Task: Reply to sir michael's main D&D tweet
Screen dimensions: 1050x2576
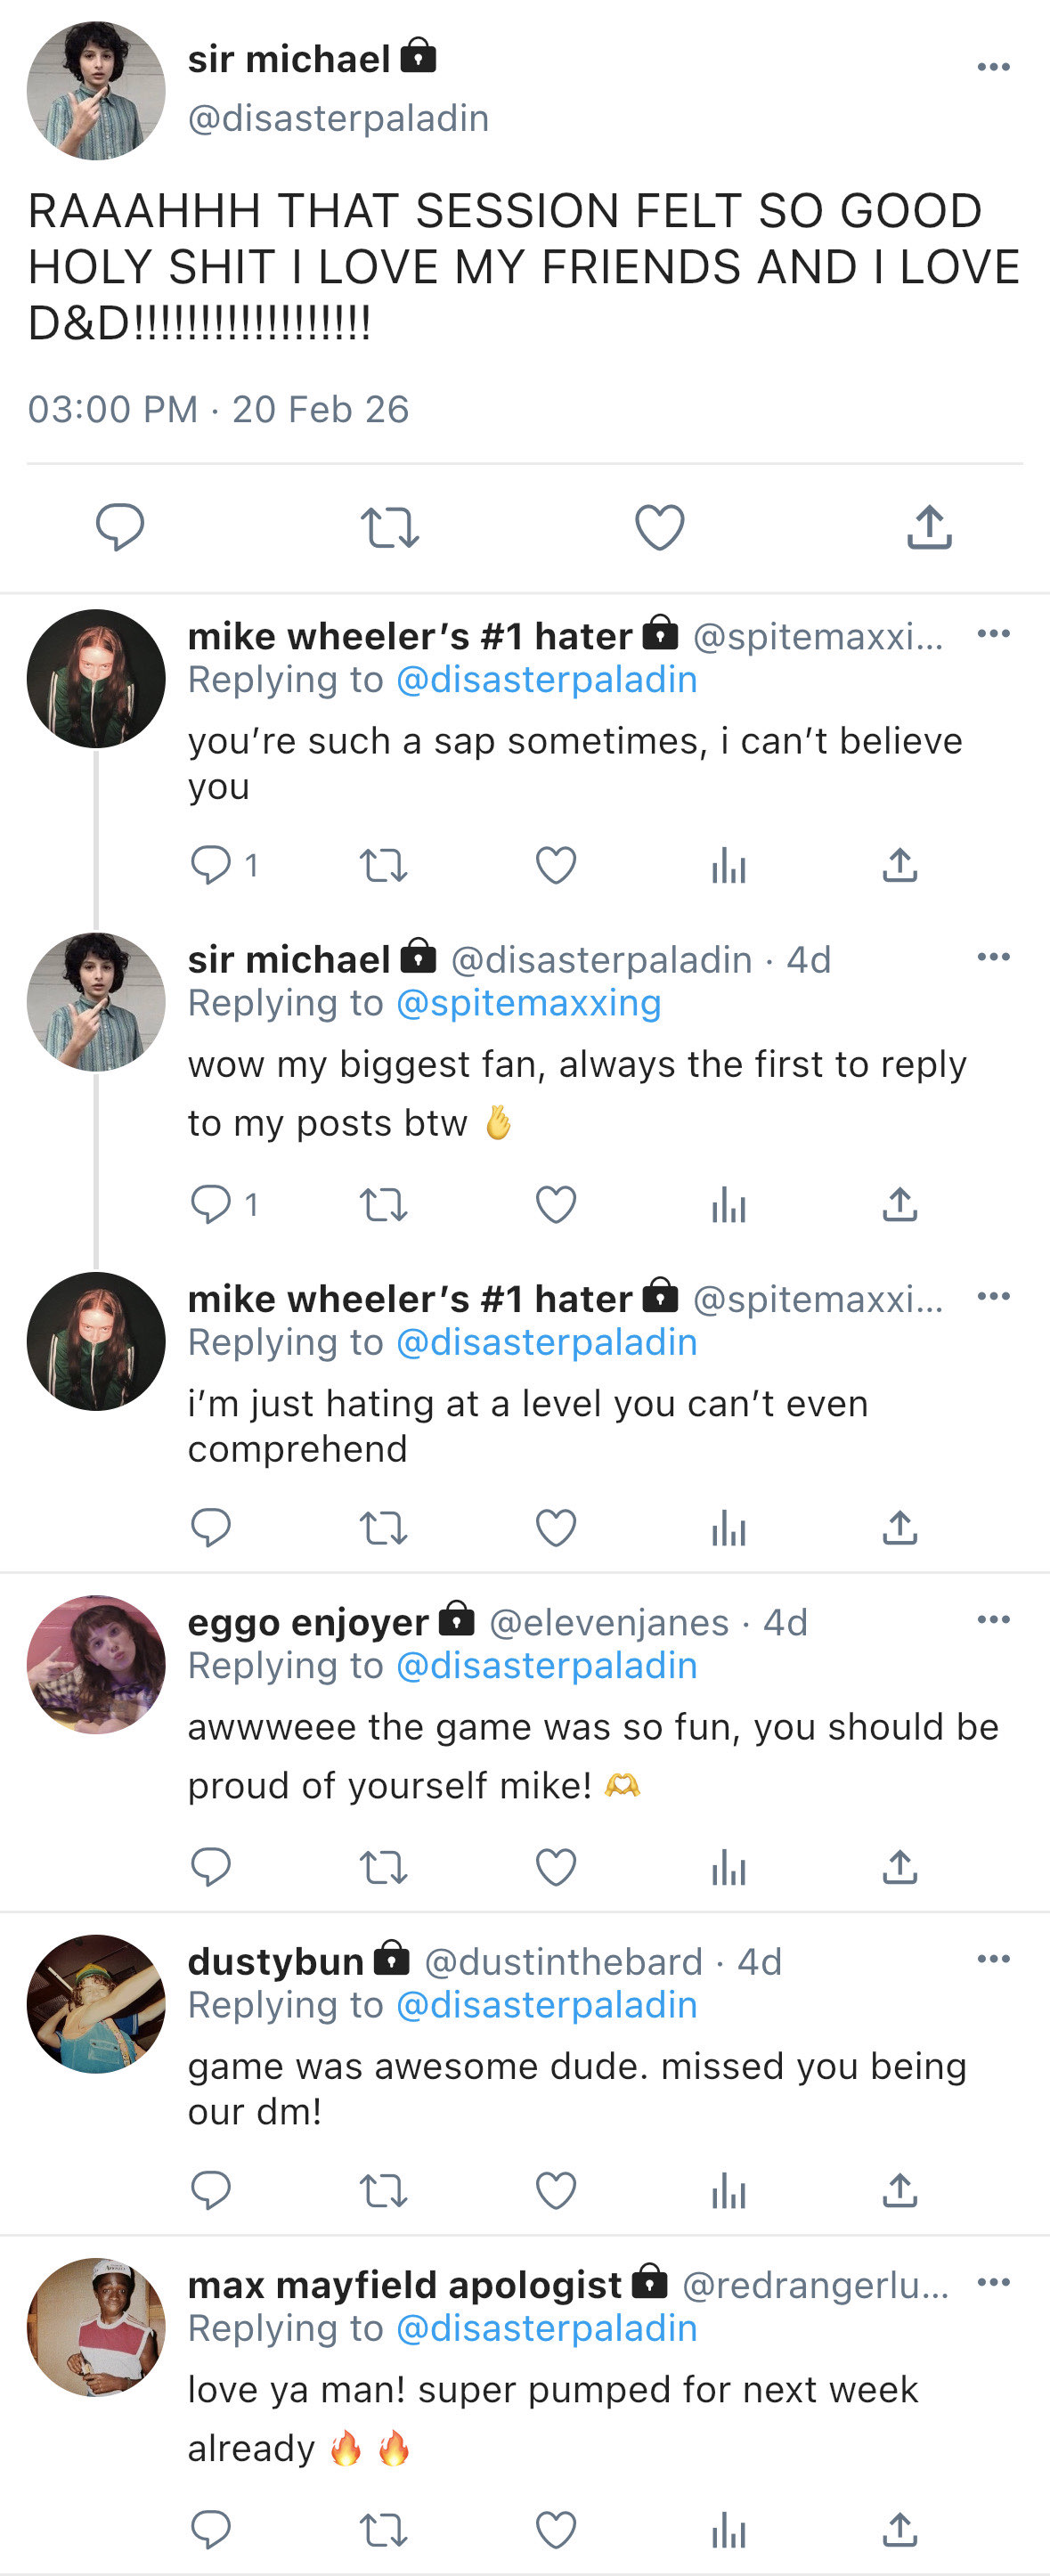Action: [x=120, y=527]
